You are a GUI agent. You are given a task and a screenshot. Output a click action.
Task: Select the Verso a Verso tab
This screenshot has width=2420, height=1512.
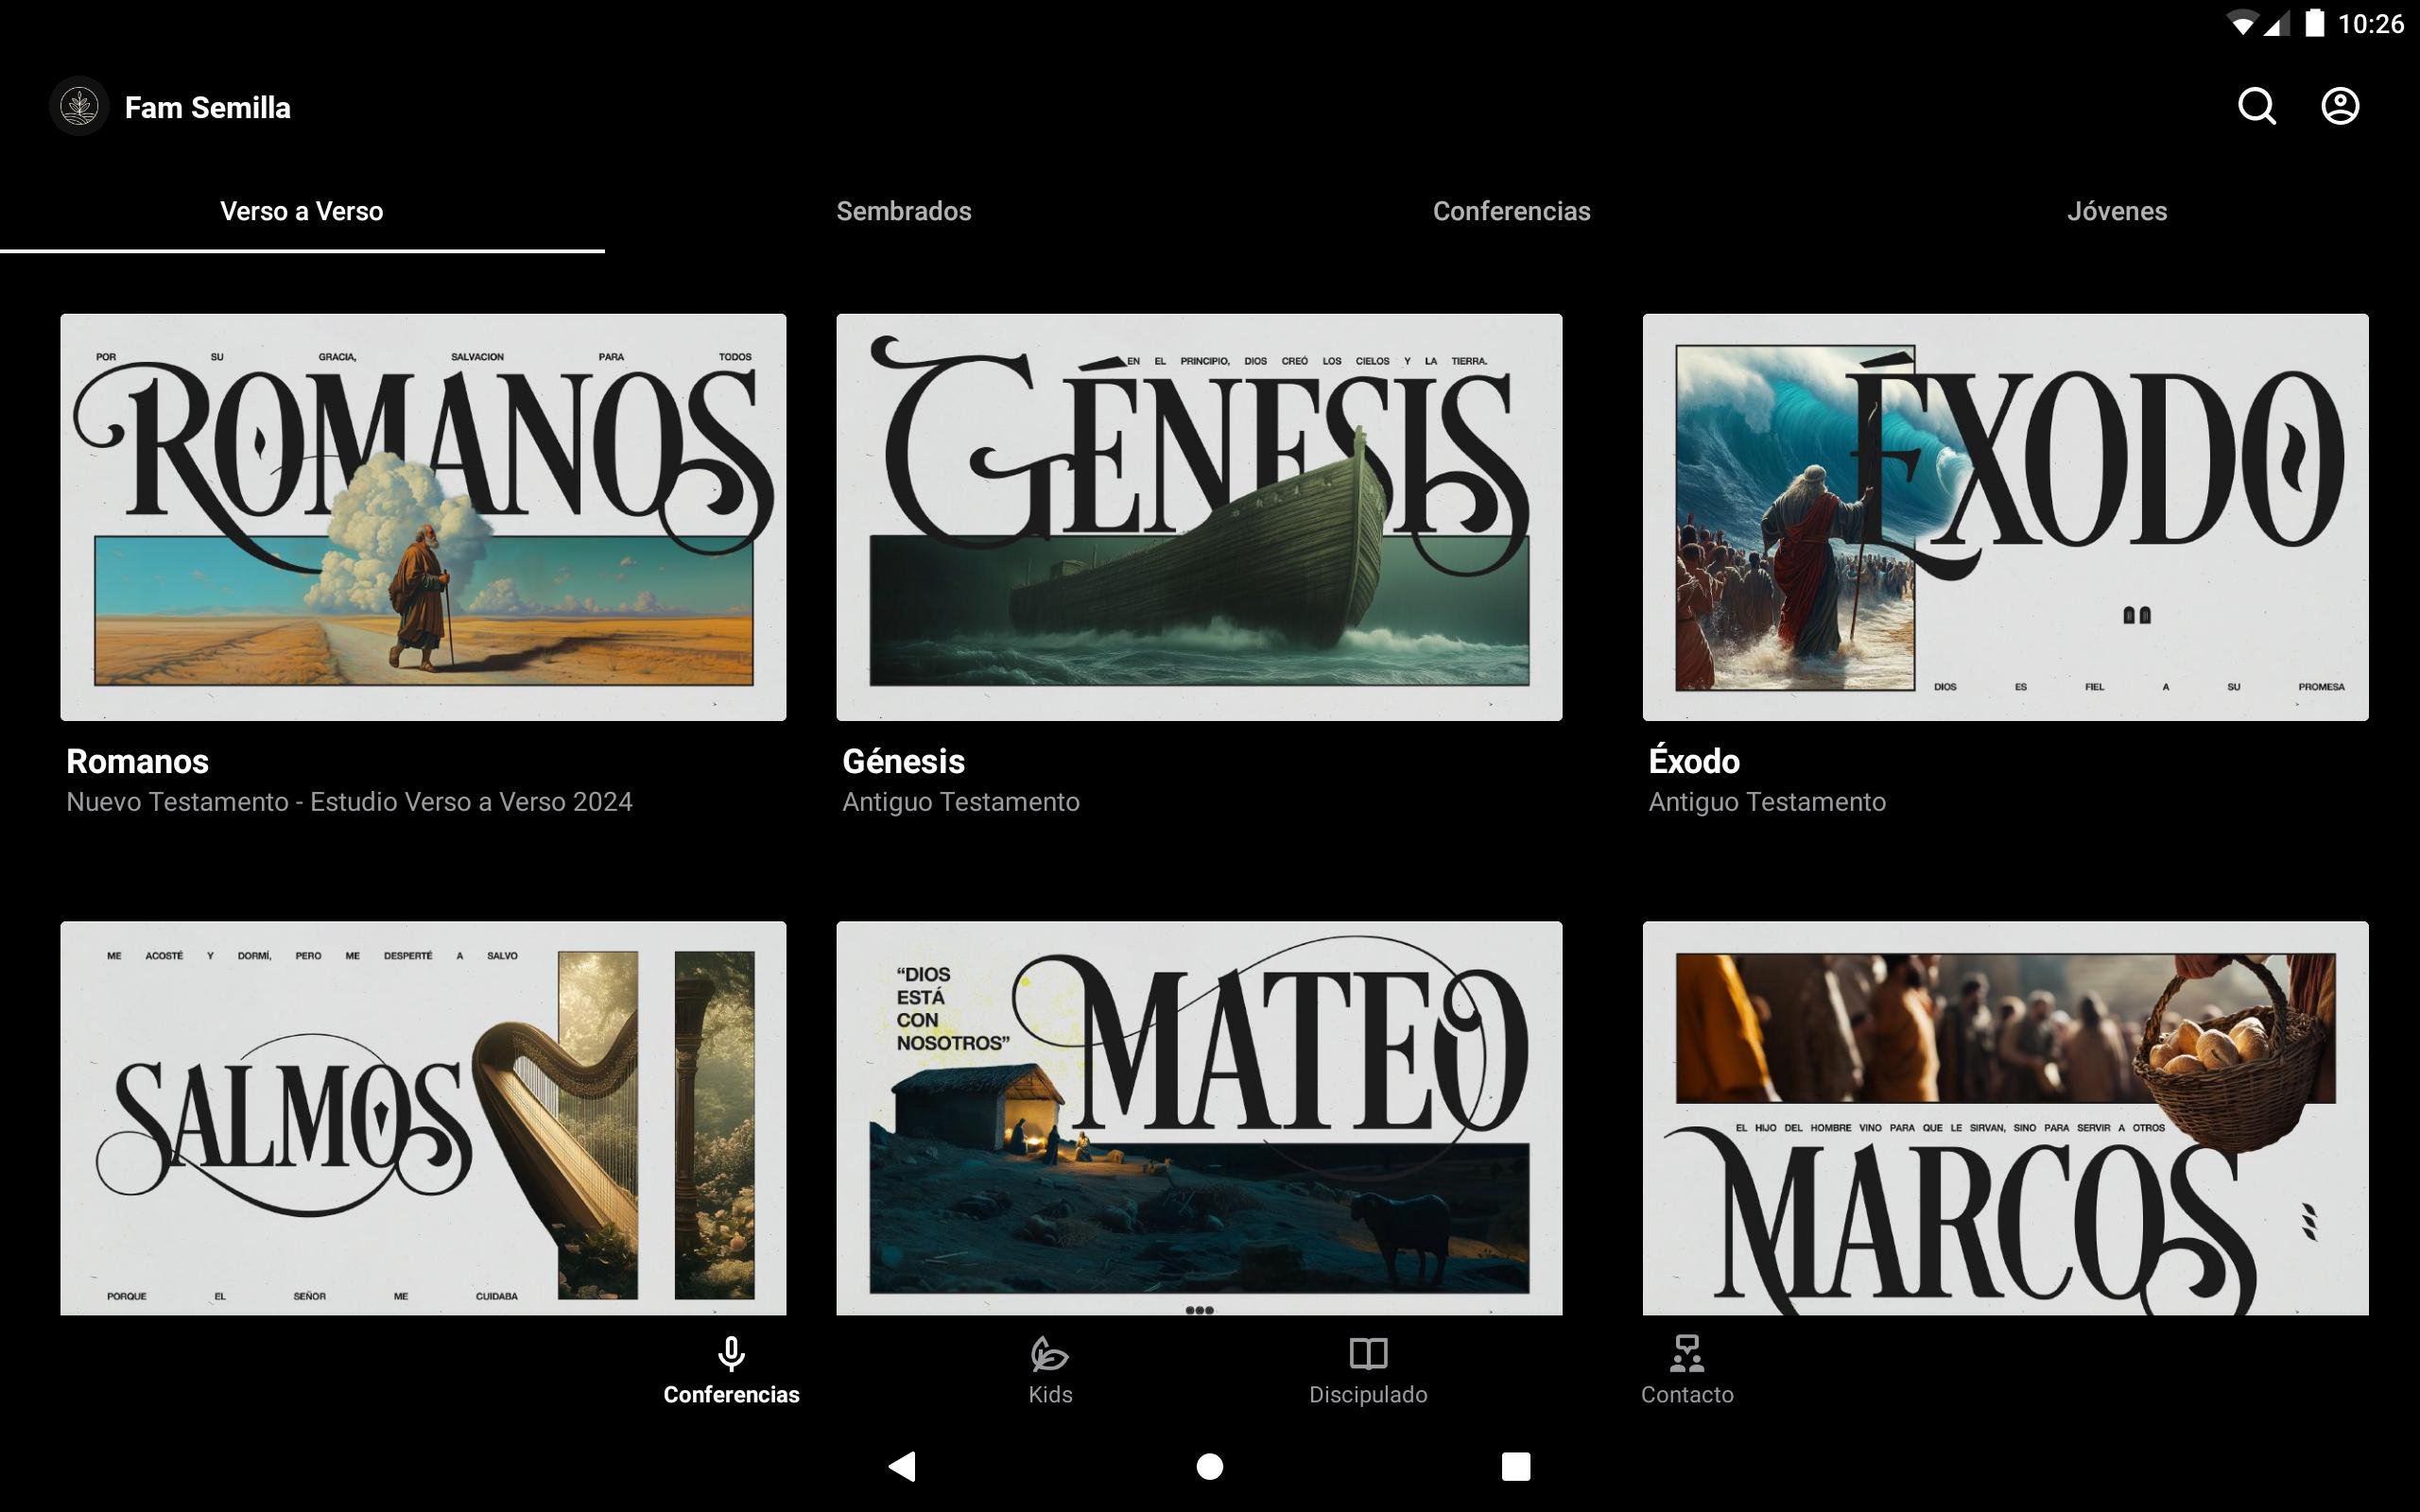(x=301, y=211)
